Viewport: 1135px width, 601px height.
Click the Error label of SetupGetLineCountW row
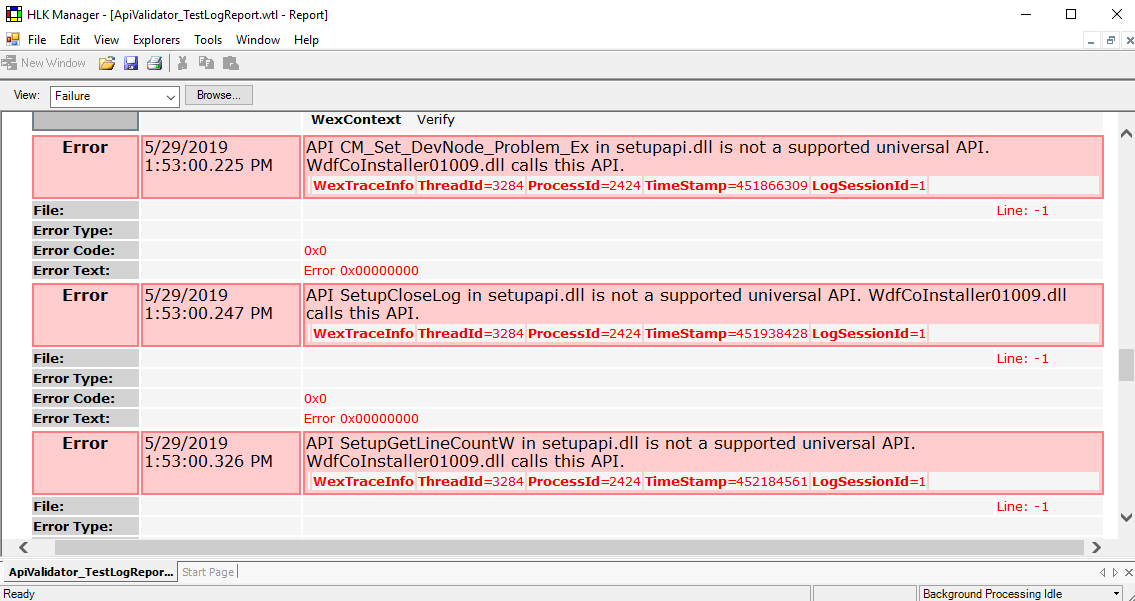tap(85, 442)
